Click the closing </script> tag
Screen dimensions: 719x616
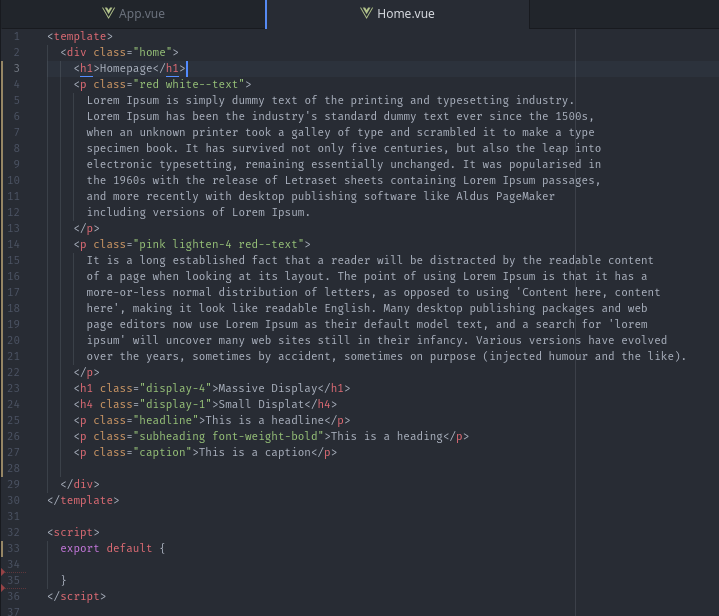(x=77, y=597)
